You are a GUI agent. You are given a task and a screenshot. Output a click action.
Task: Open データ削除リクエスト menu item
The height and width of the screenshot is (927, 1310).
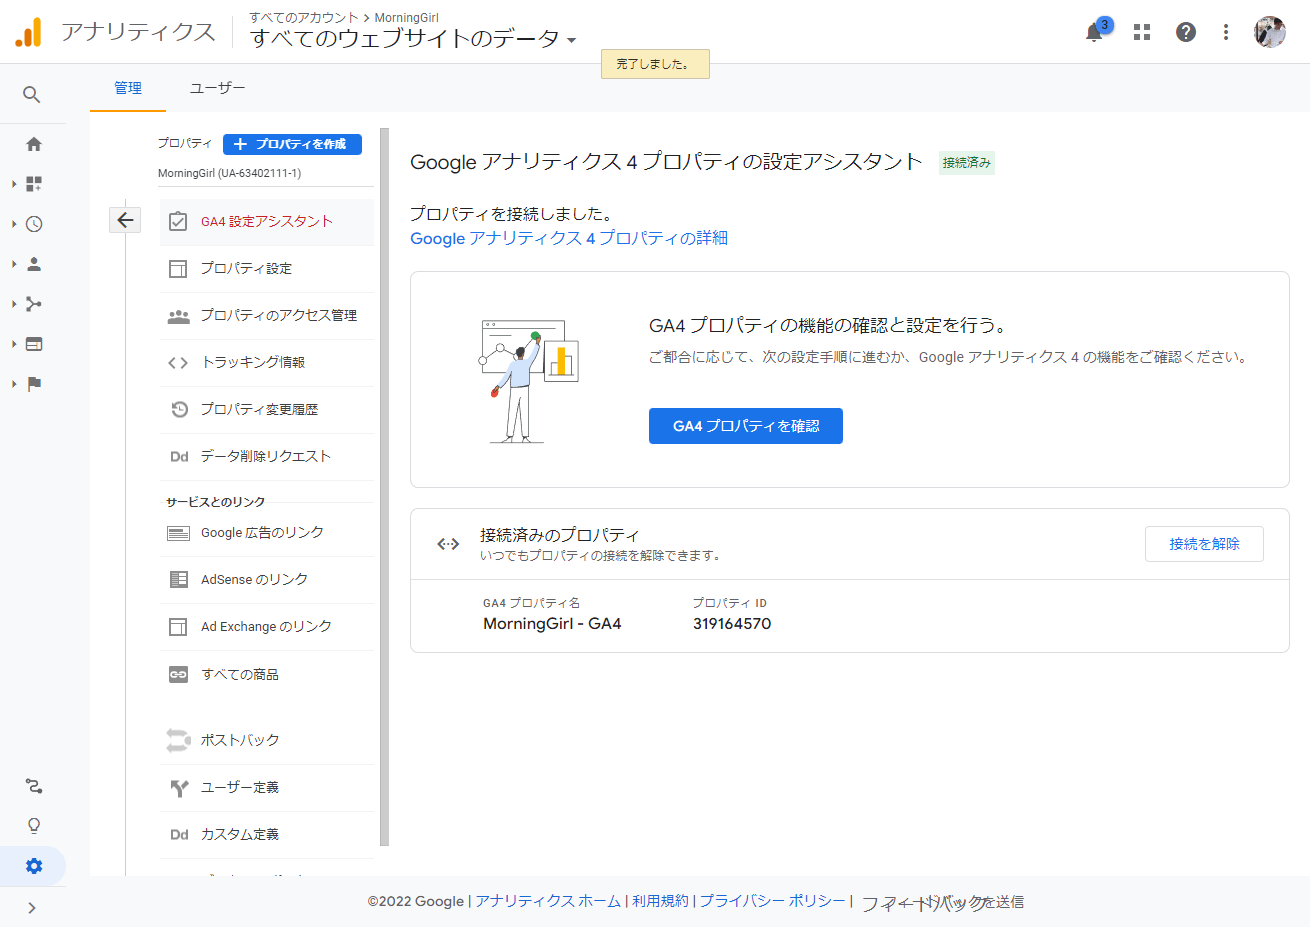pyautogui.click(x=266, y=457)
